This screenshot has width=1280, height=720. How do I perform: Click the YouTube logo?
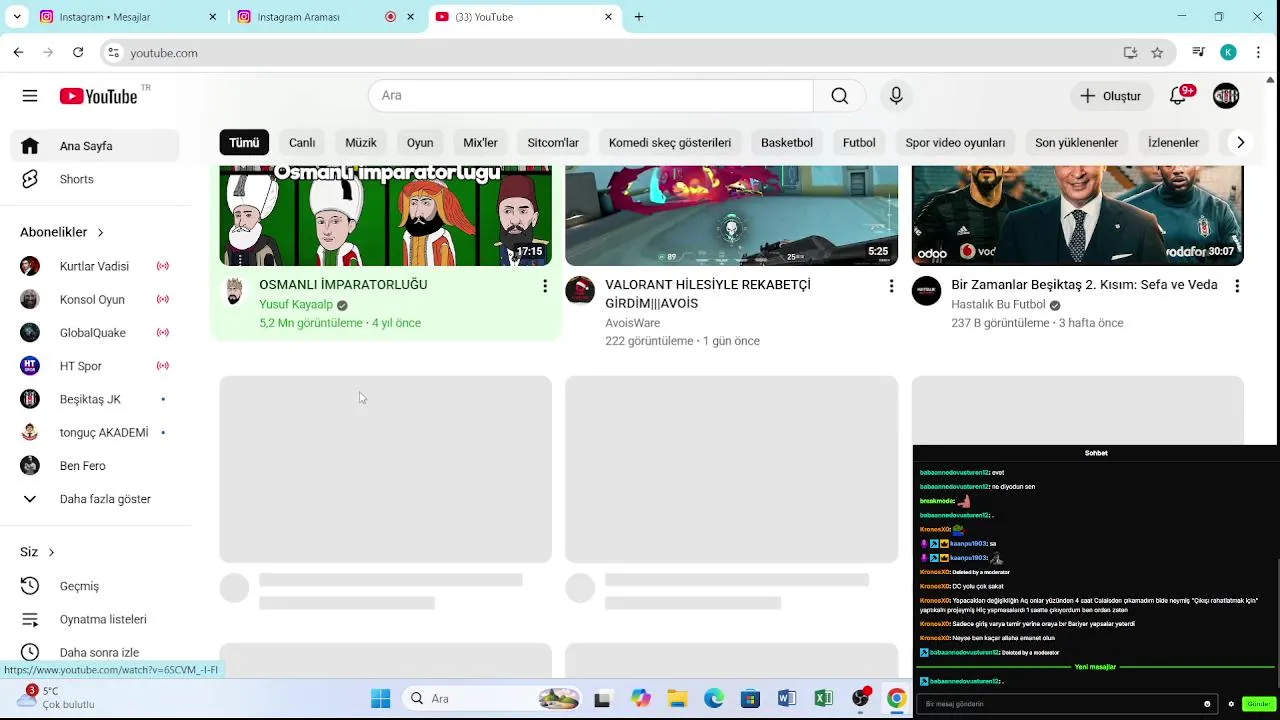tap(98, 96)
